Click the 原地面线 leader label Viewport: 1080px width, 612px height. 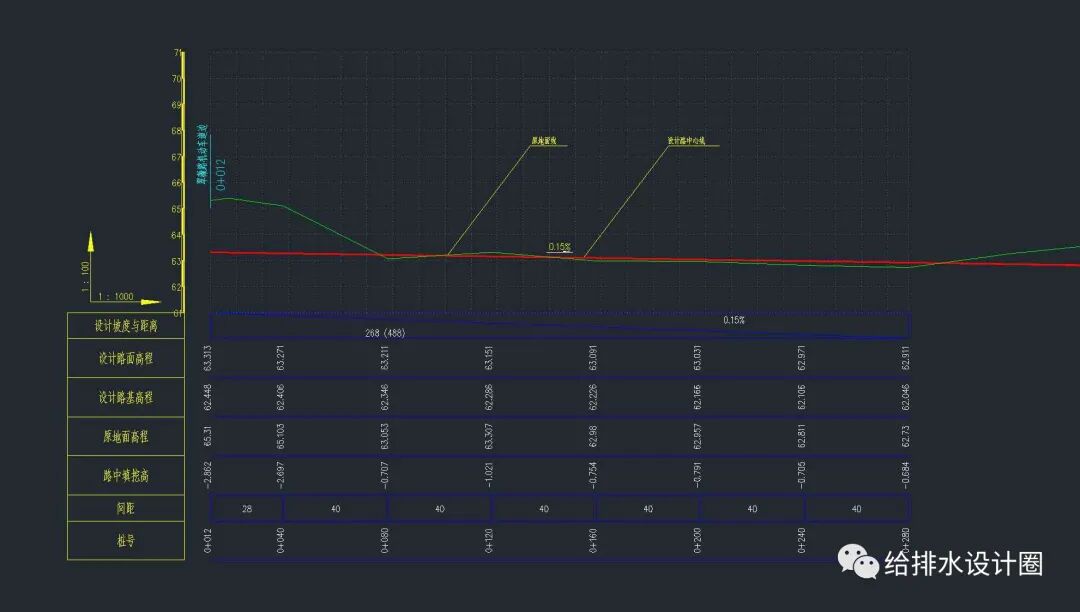click(543, 140)
